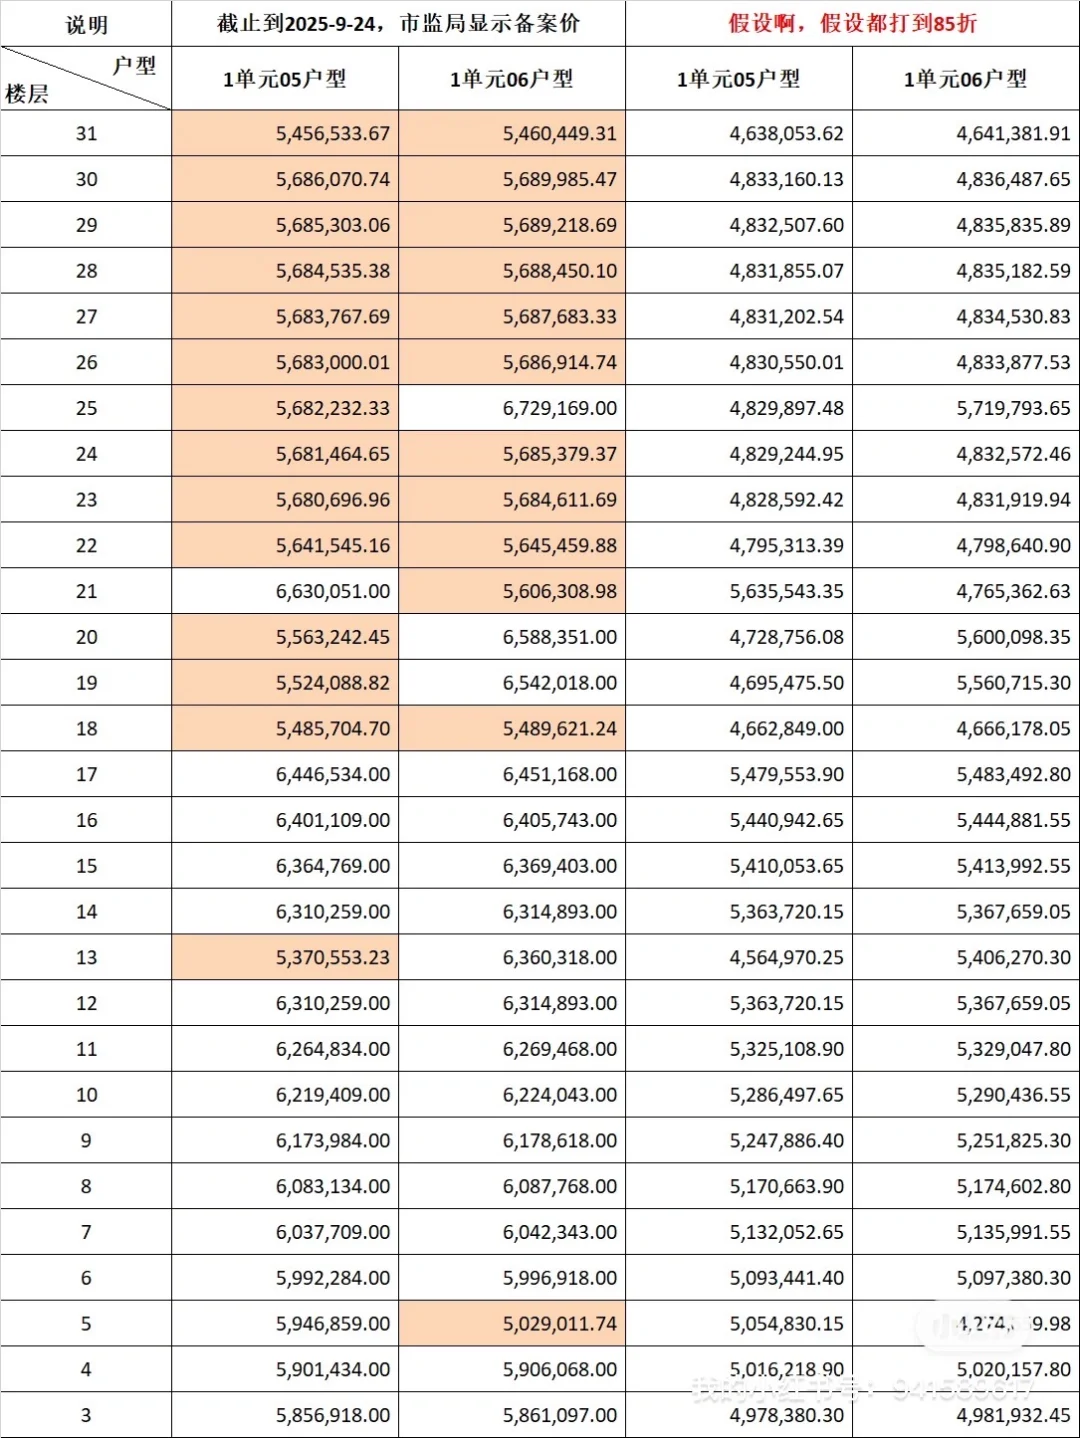Select cell 6,264,834.00
This screenshot has height=1438, width=1080.
point(285,1049)
